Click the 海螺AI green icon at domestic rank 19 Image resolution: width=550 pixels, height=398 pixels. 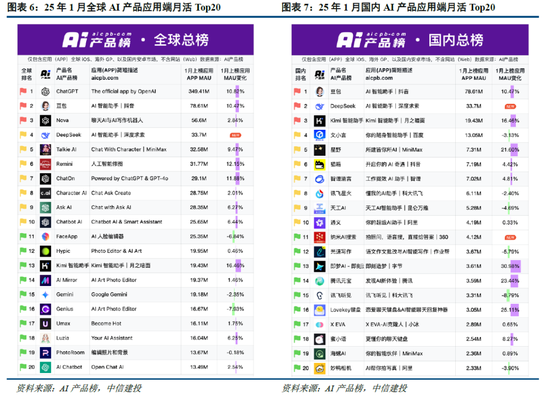point(320,354)
